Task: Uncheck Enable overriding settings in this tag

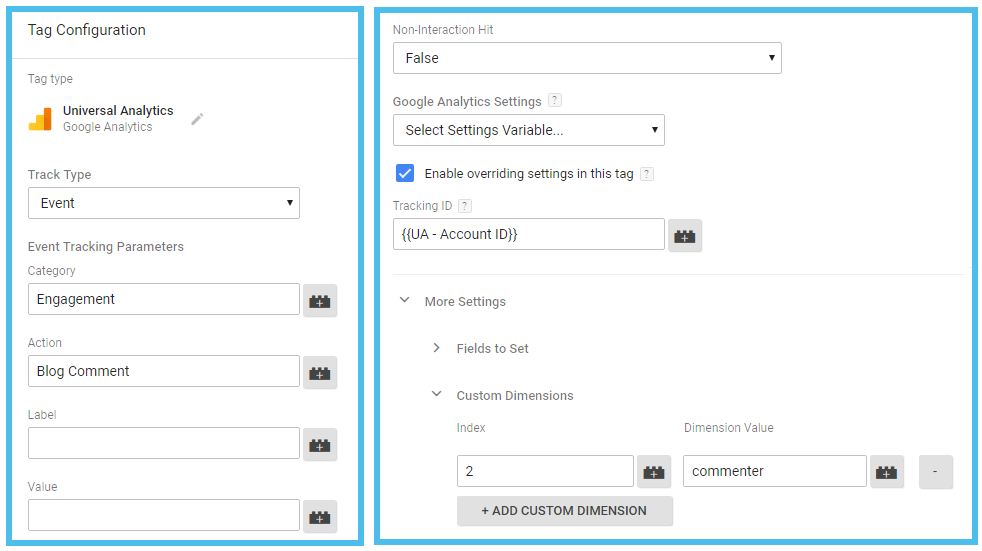Action: (x=405, y=173)
